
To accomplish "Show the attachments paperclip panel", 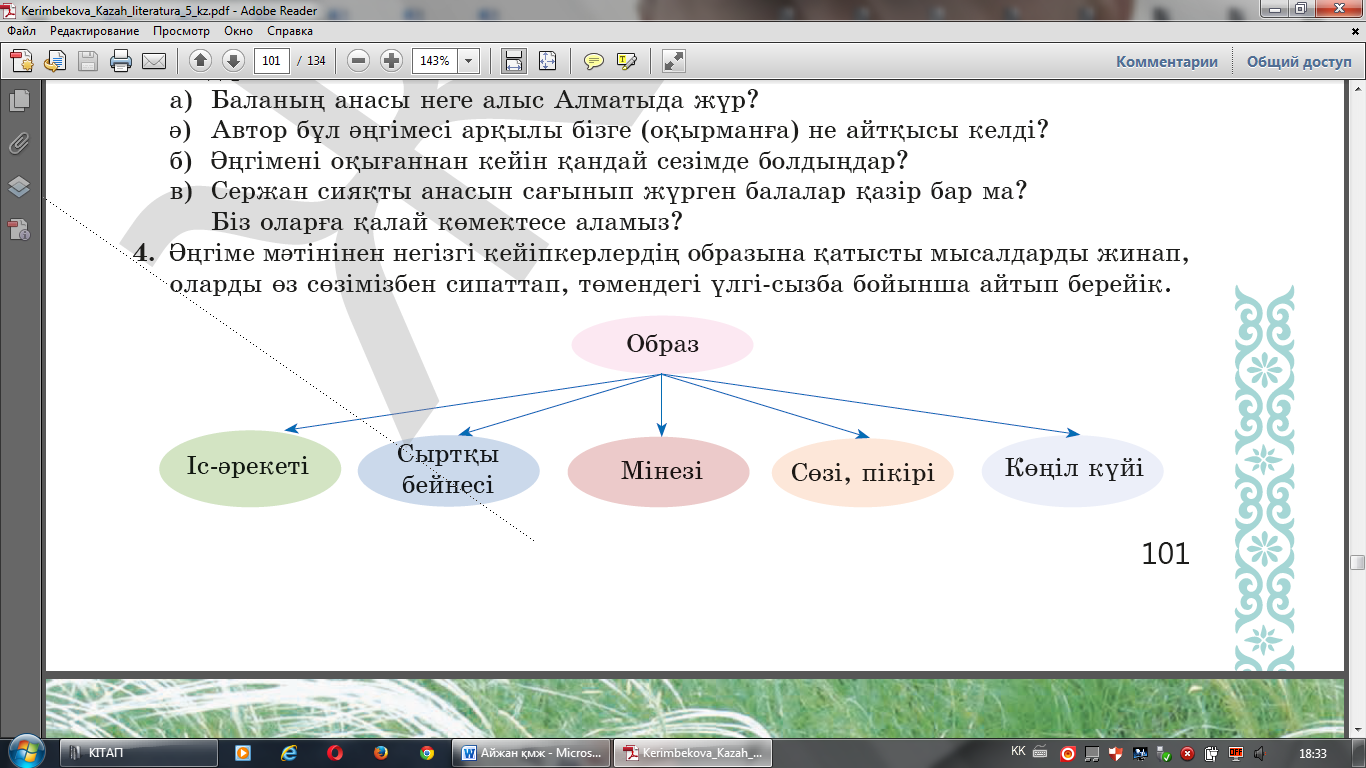I will click(x=19, y=143).
